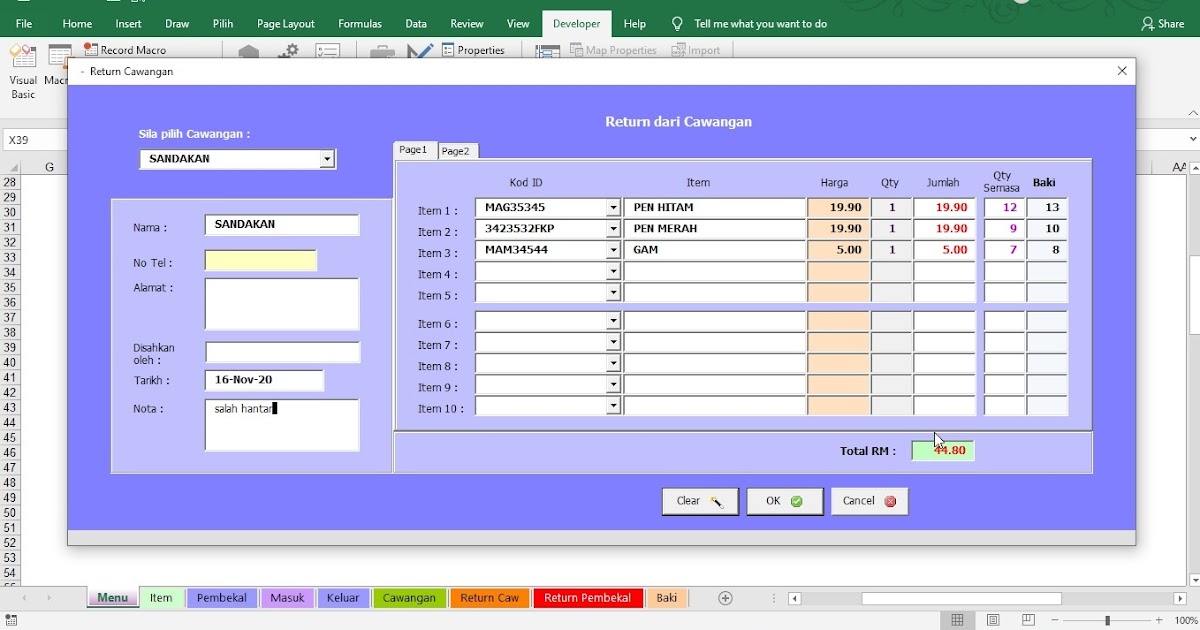1200x630 pixels.
Task: Open Properties in the Developer ribbon
Action: 473,50
